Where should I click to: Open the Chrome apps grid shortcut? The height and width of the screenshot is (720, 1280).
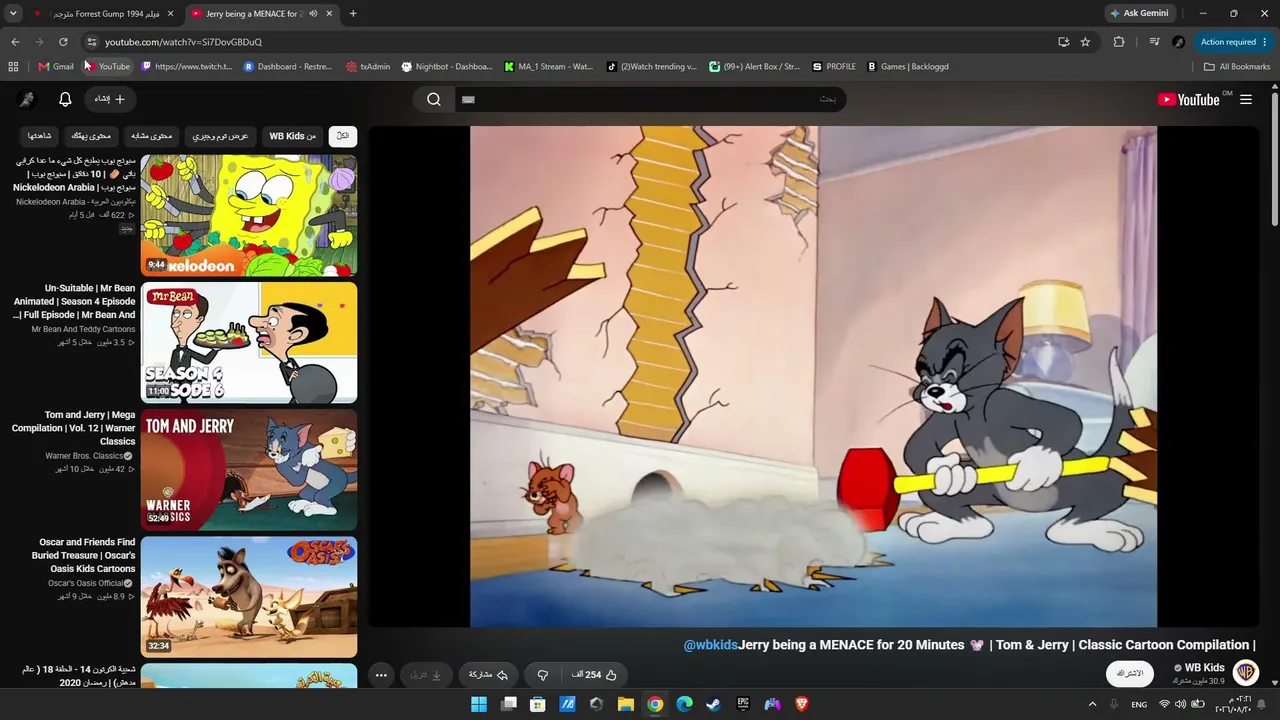pyautogui.click(x=13, y=67)
